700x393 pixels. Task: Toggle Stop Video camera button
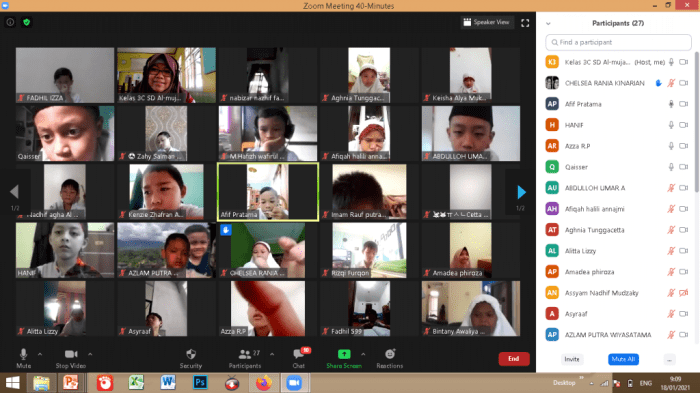(71, 354)
